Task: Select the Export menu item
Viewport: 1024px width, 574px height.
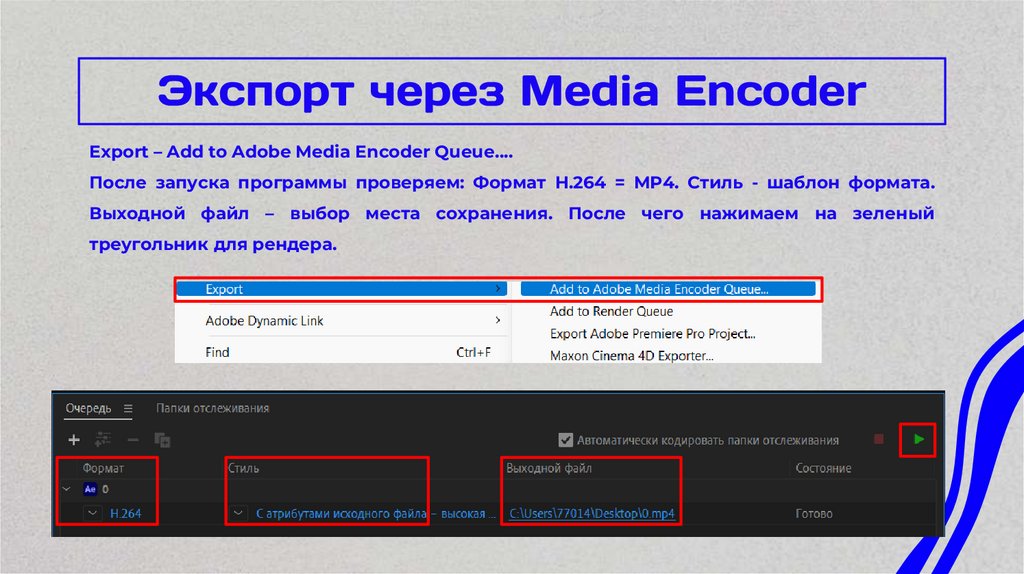Action: tap(342, 289)
